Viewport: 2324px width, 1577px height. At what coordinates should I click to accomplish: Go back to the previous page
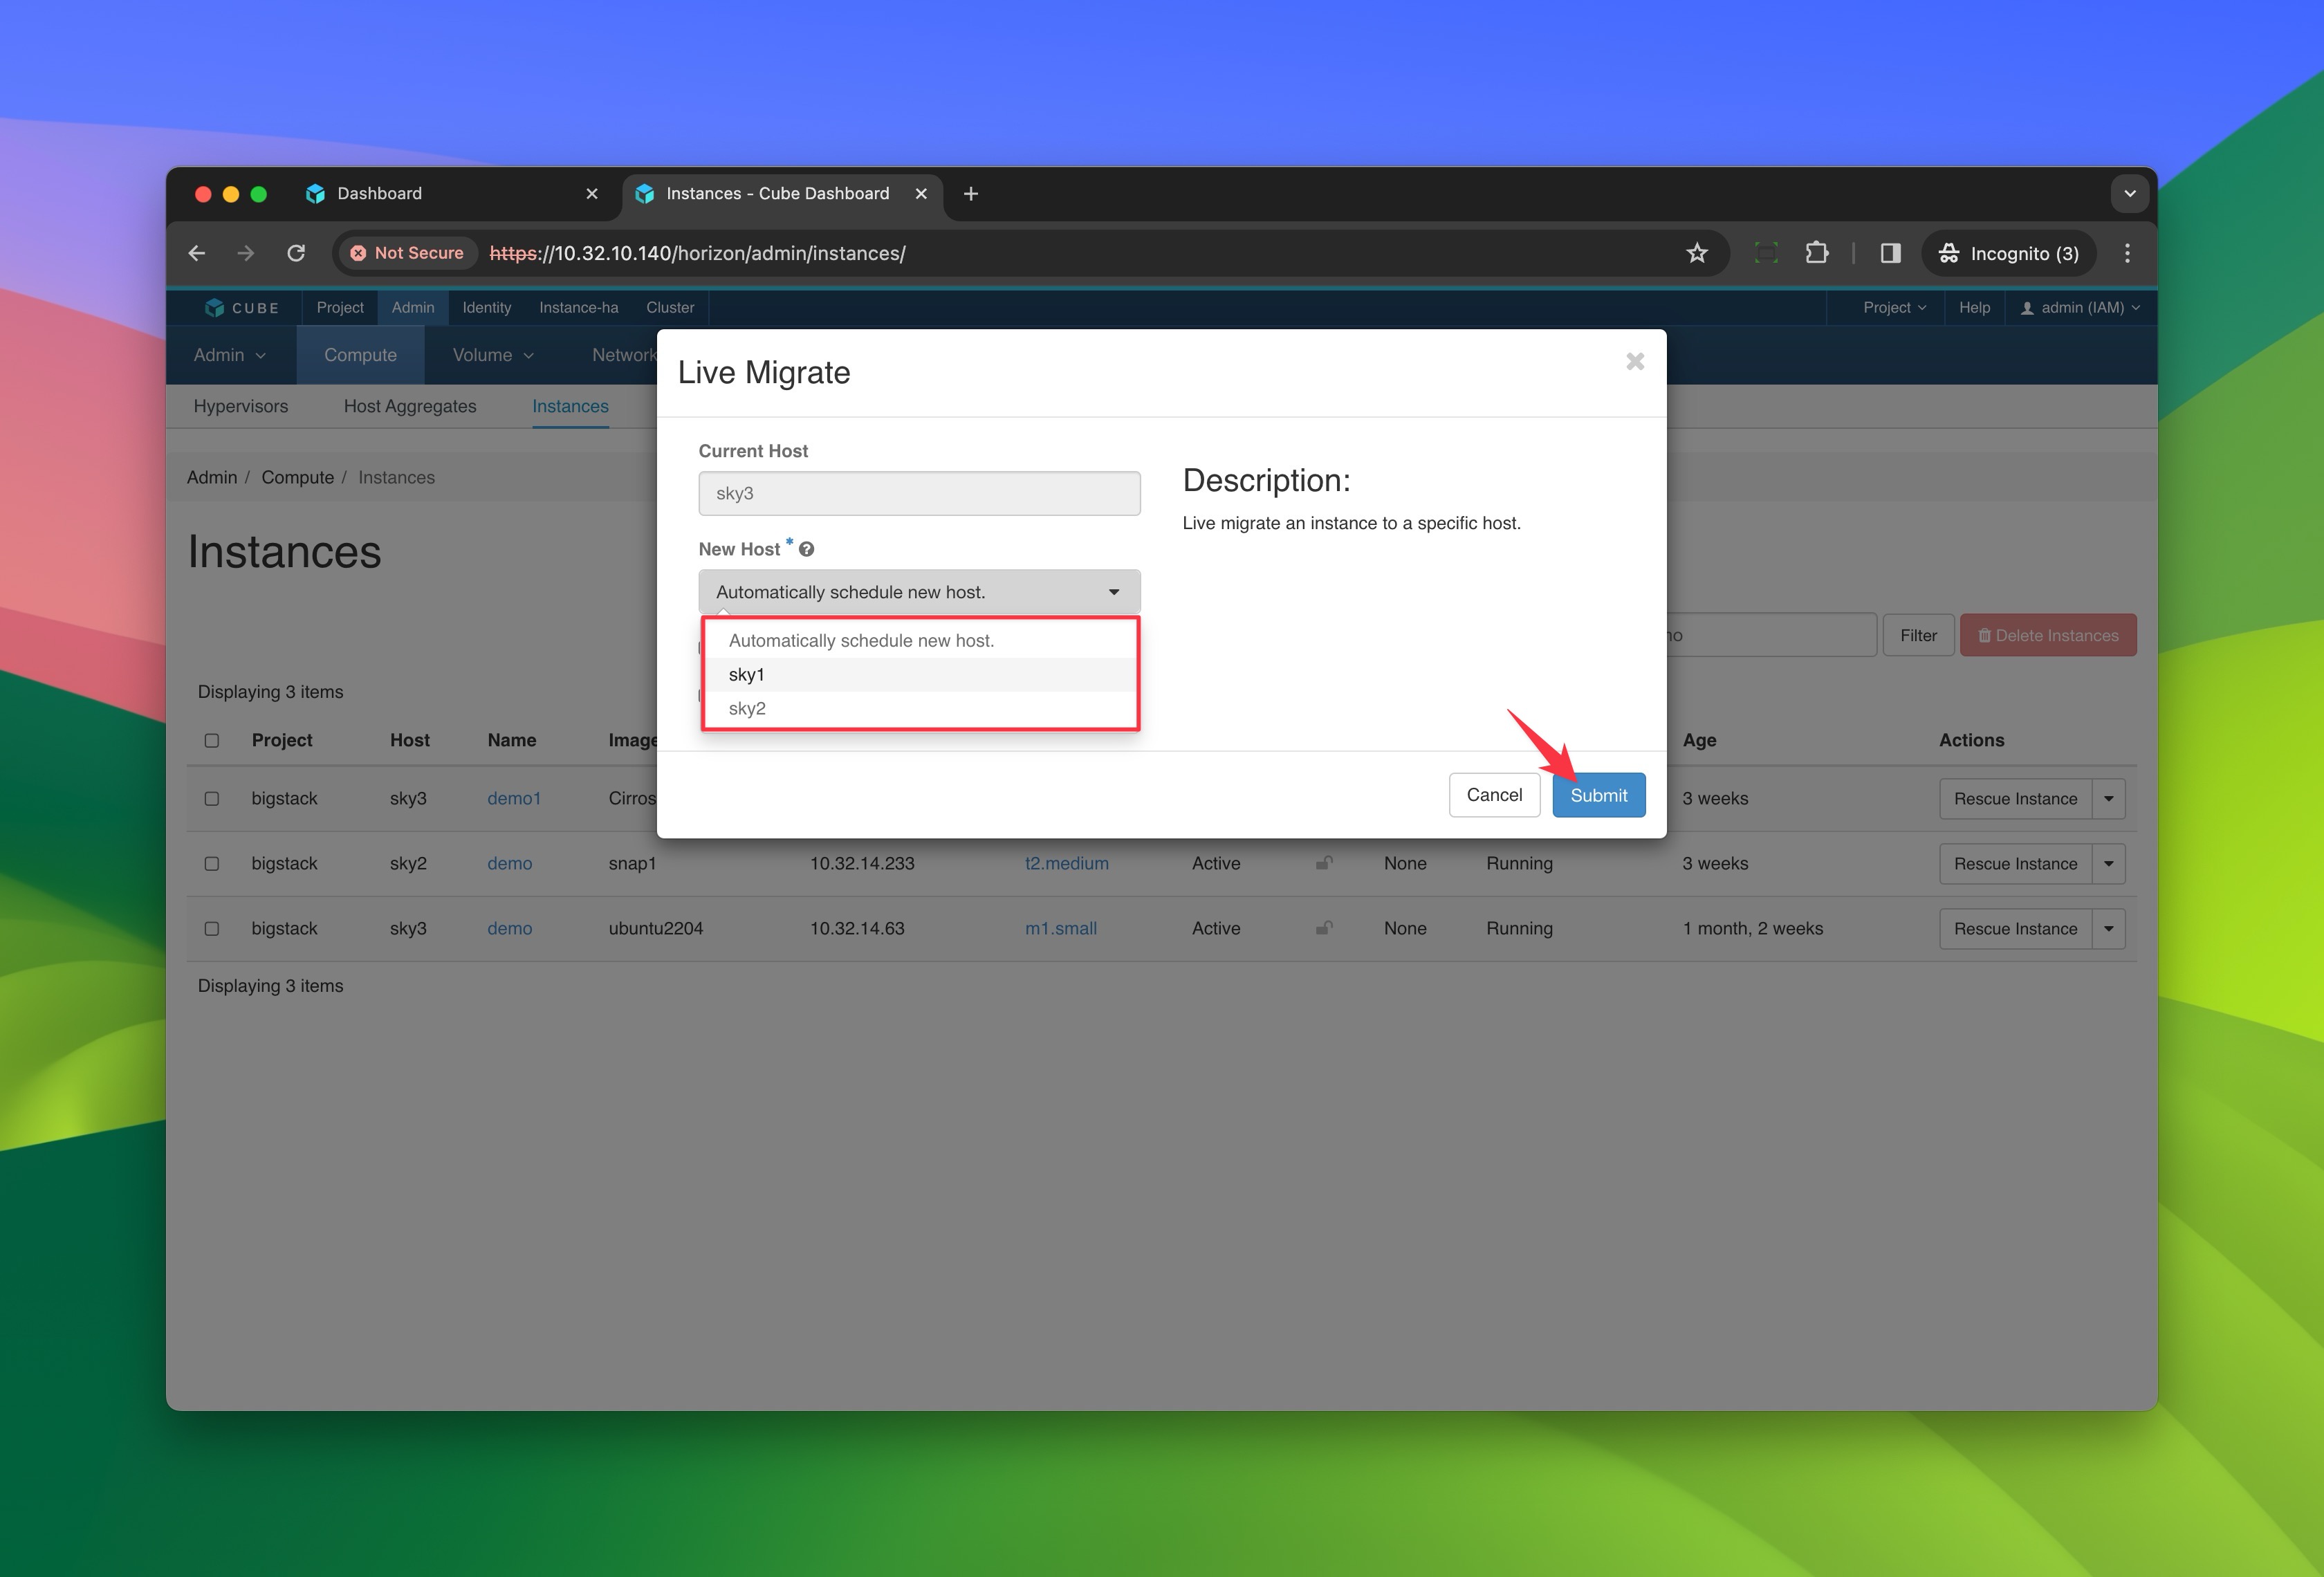(197, 253)
